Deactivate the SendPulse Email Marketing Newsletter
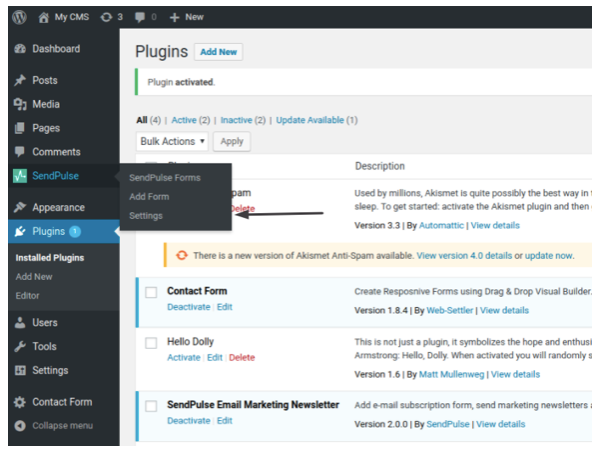This screenshot has height=456, width=613. tap(189, 421)
